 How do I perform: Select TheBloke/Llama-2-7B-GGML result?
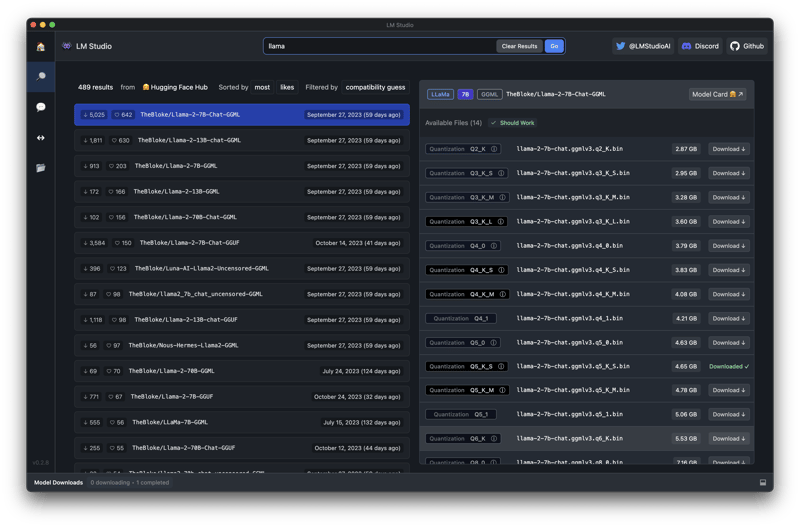click(x=242, y=166)
